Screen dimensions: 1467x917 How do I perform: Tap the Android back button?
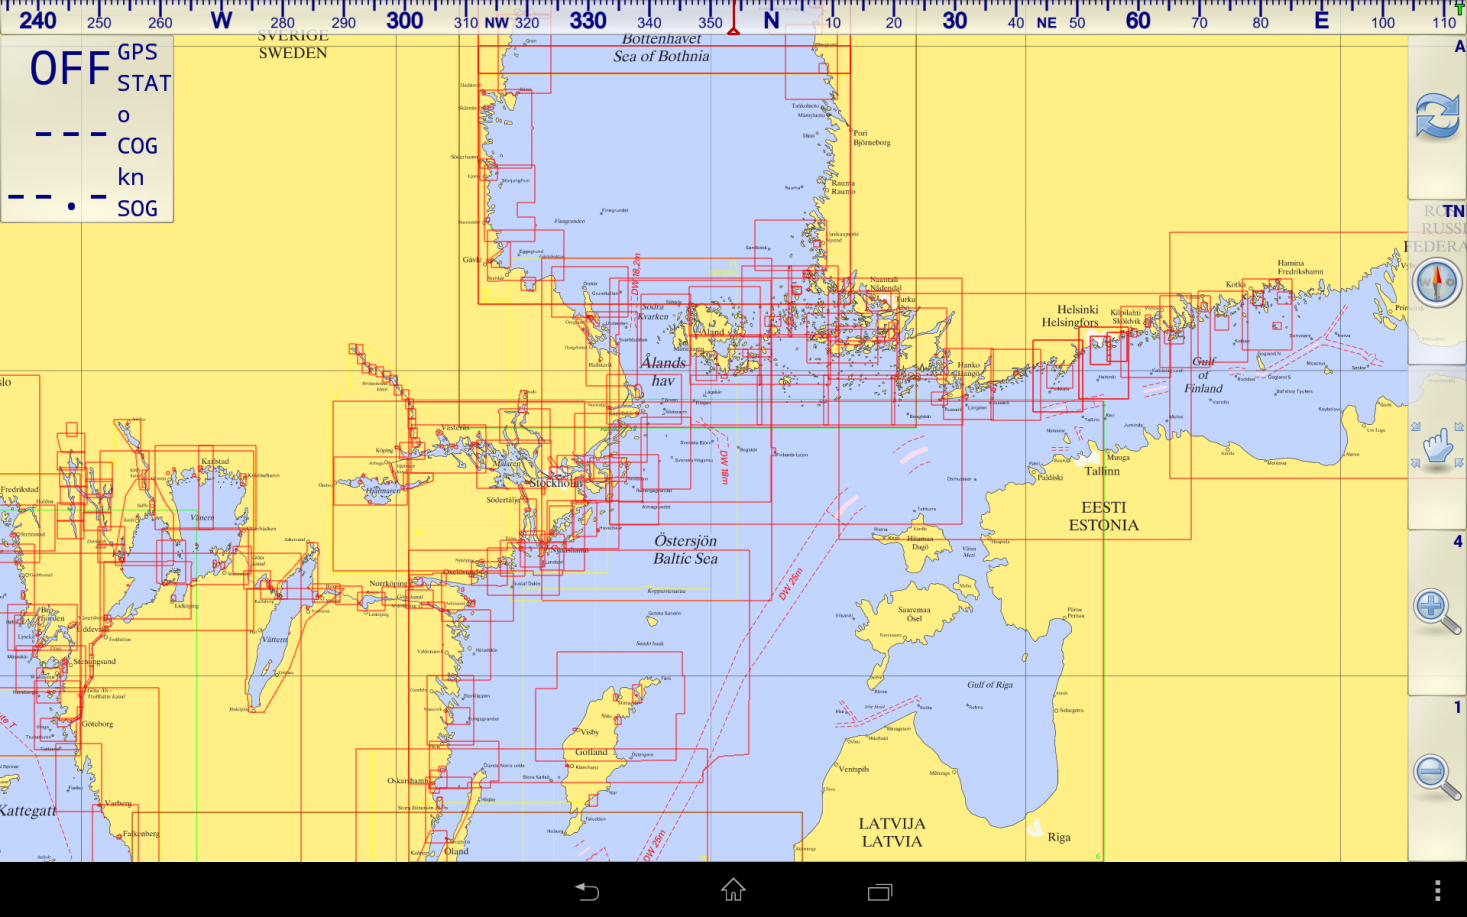pyautogui.click(x=587, y=890)
